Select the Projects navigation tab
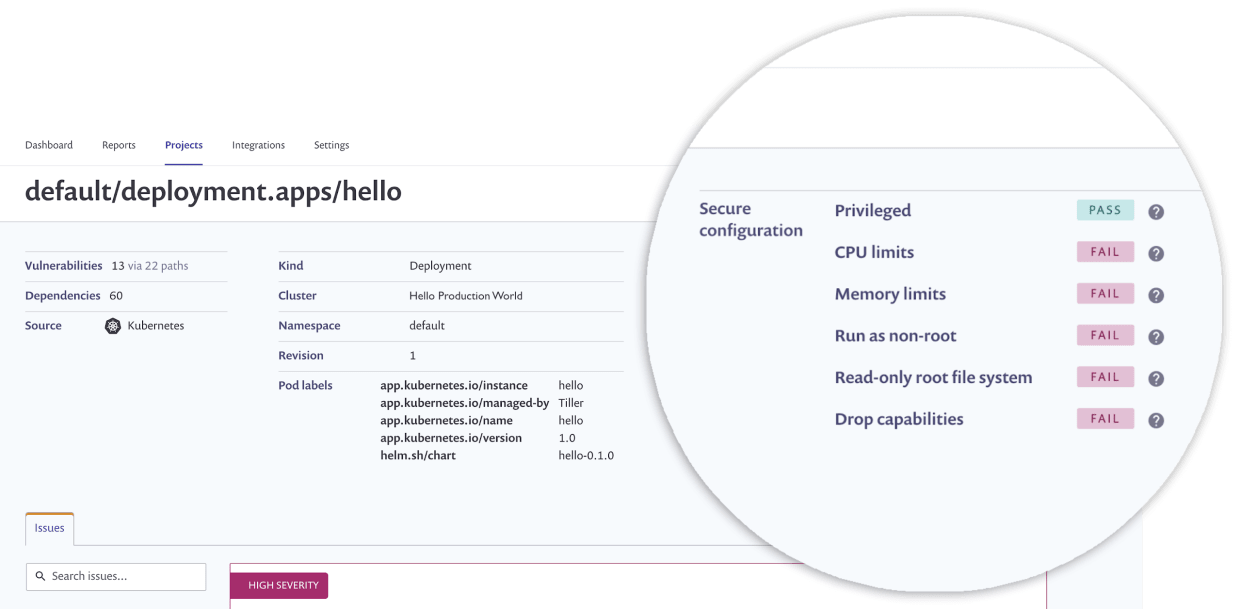1240x609 pixels. click(x=184, y=145)
